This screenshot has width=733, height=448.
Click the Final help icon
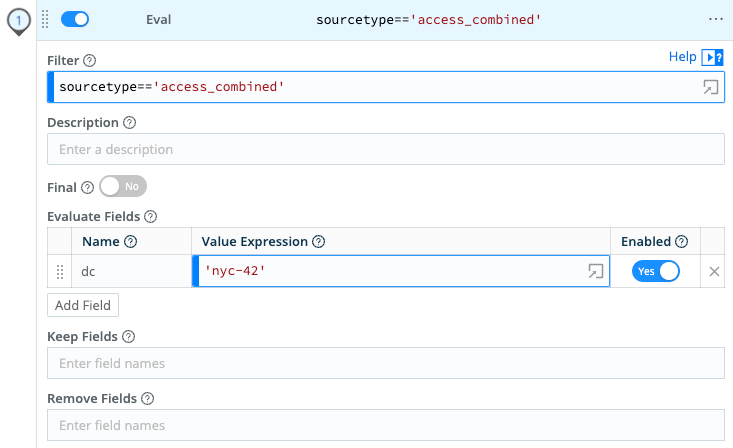[x=87, y=187]
